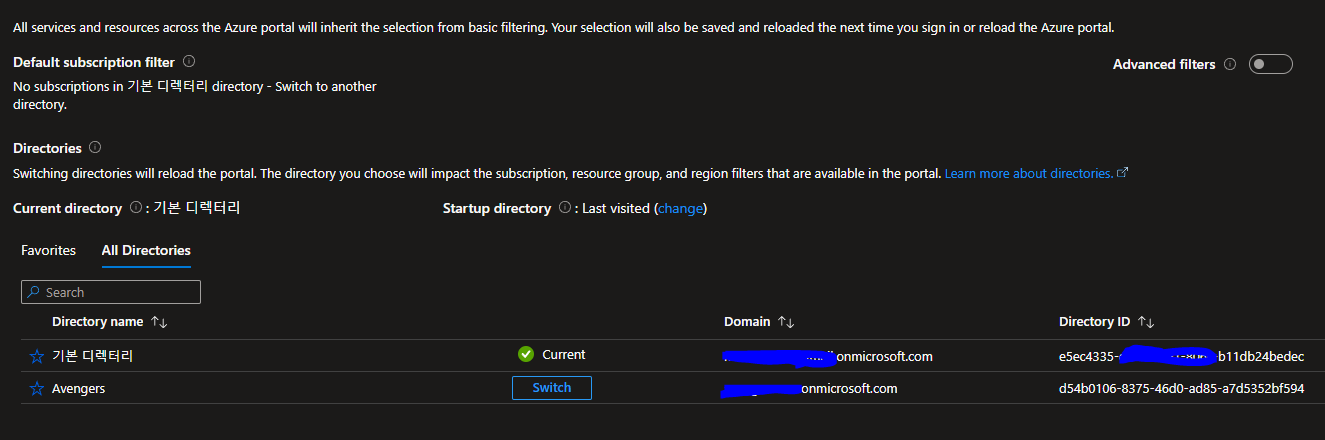Click the magnifier icon in Search box

click(34, 292)
